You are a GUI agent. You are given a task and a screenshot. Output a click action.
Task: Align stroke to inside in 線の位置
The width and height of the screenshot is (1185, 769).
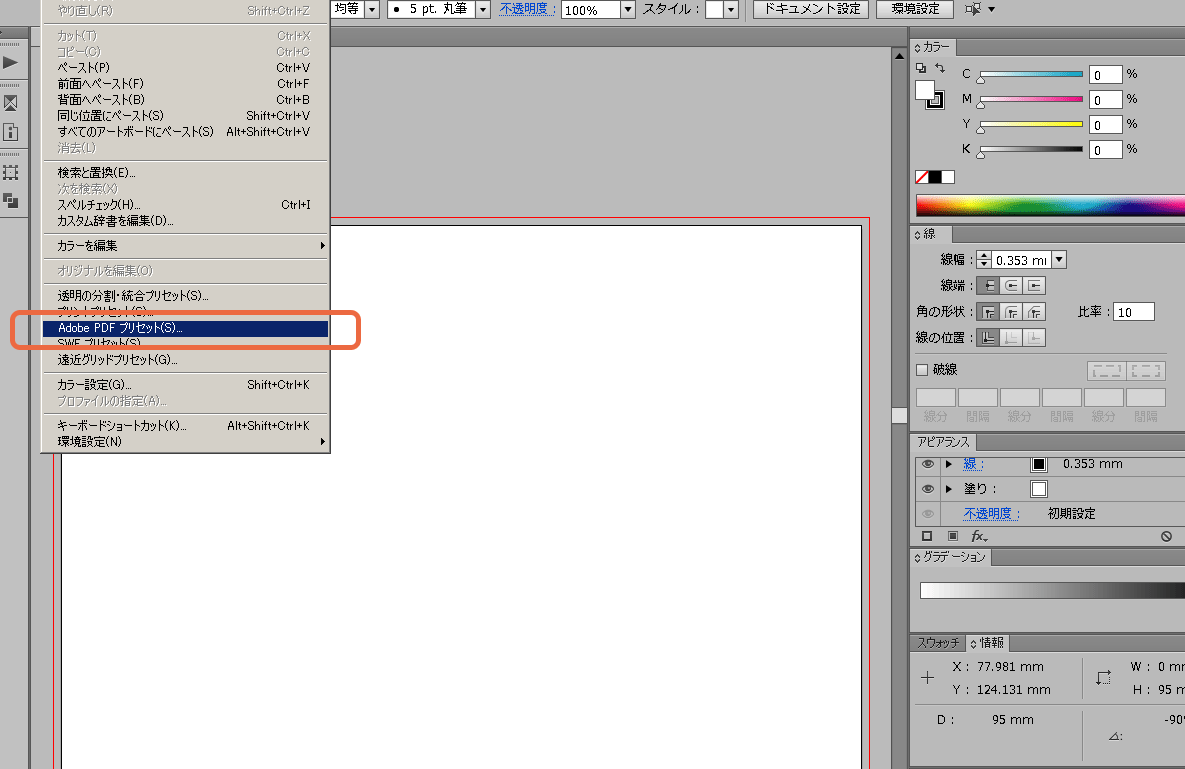(1011, 338)
